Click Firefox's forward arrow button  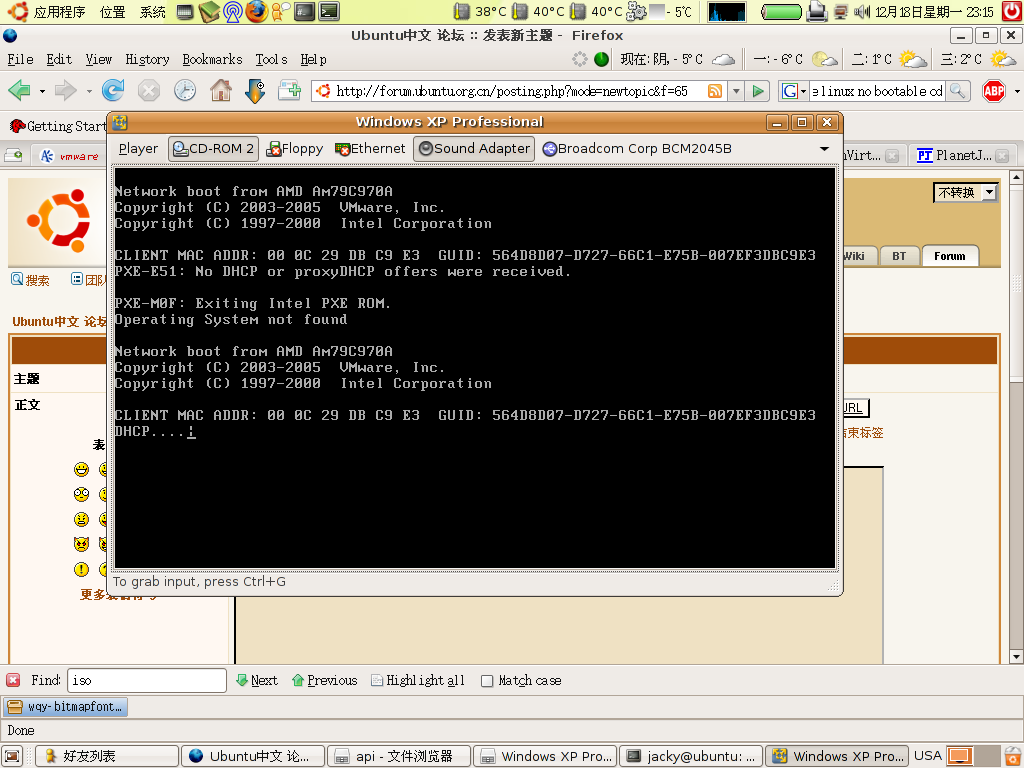(65, 90)
